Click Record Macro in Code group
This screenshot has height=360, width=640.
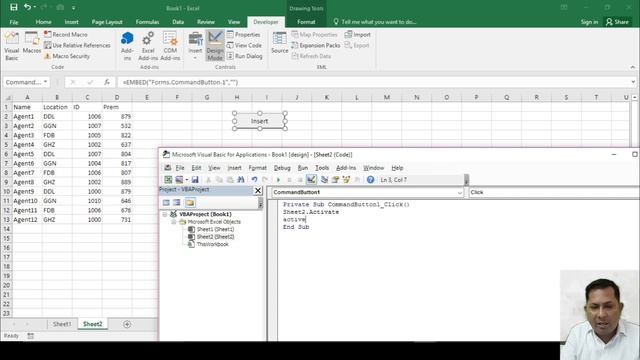[x=66, y=35]
